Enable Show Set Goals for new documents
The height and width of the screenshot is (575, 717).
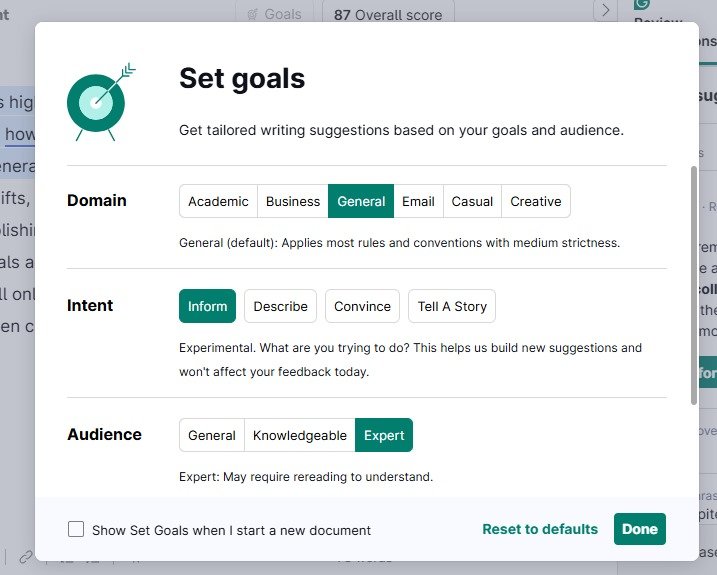(76, 529)
